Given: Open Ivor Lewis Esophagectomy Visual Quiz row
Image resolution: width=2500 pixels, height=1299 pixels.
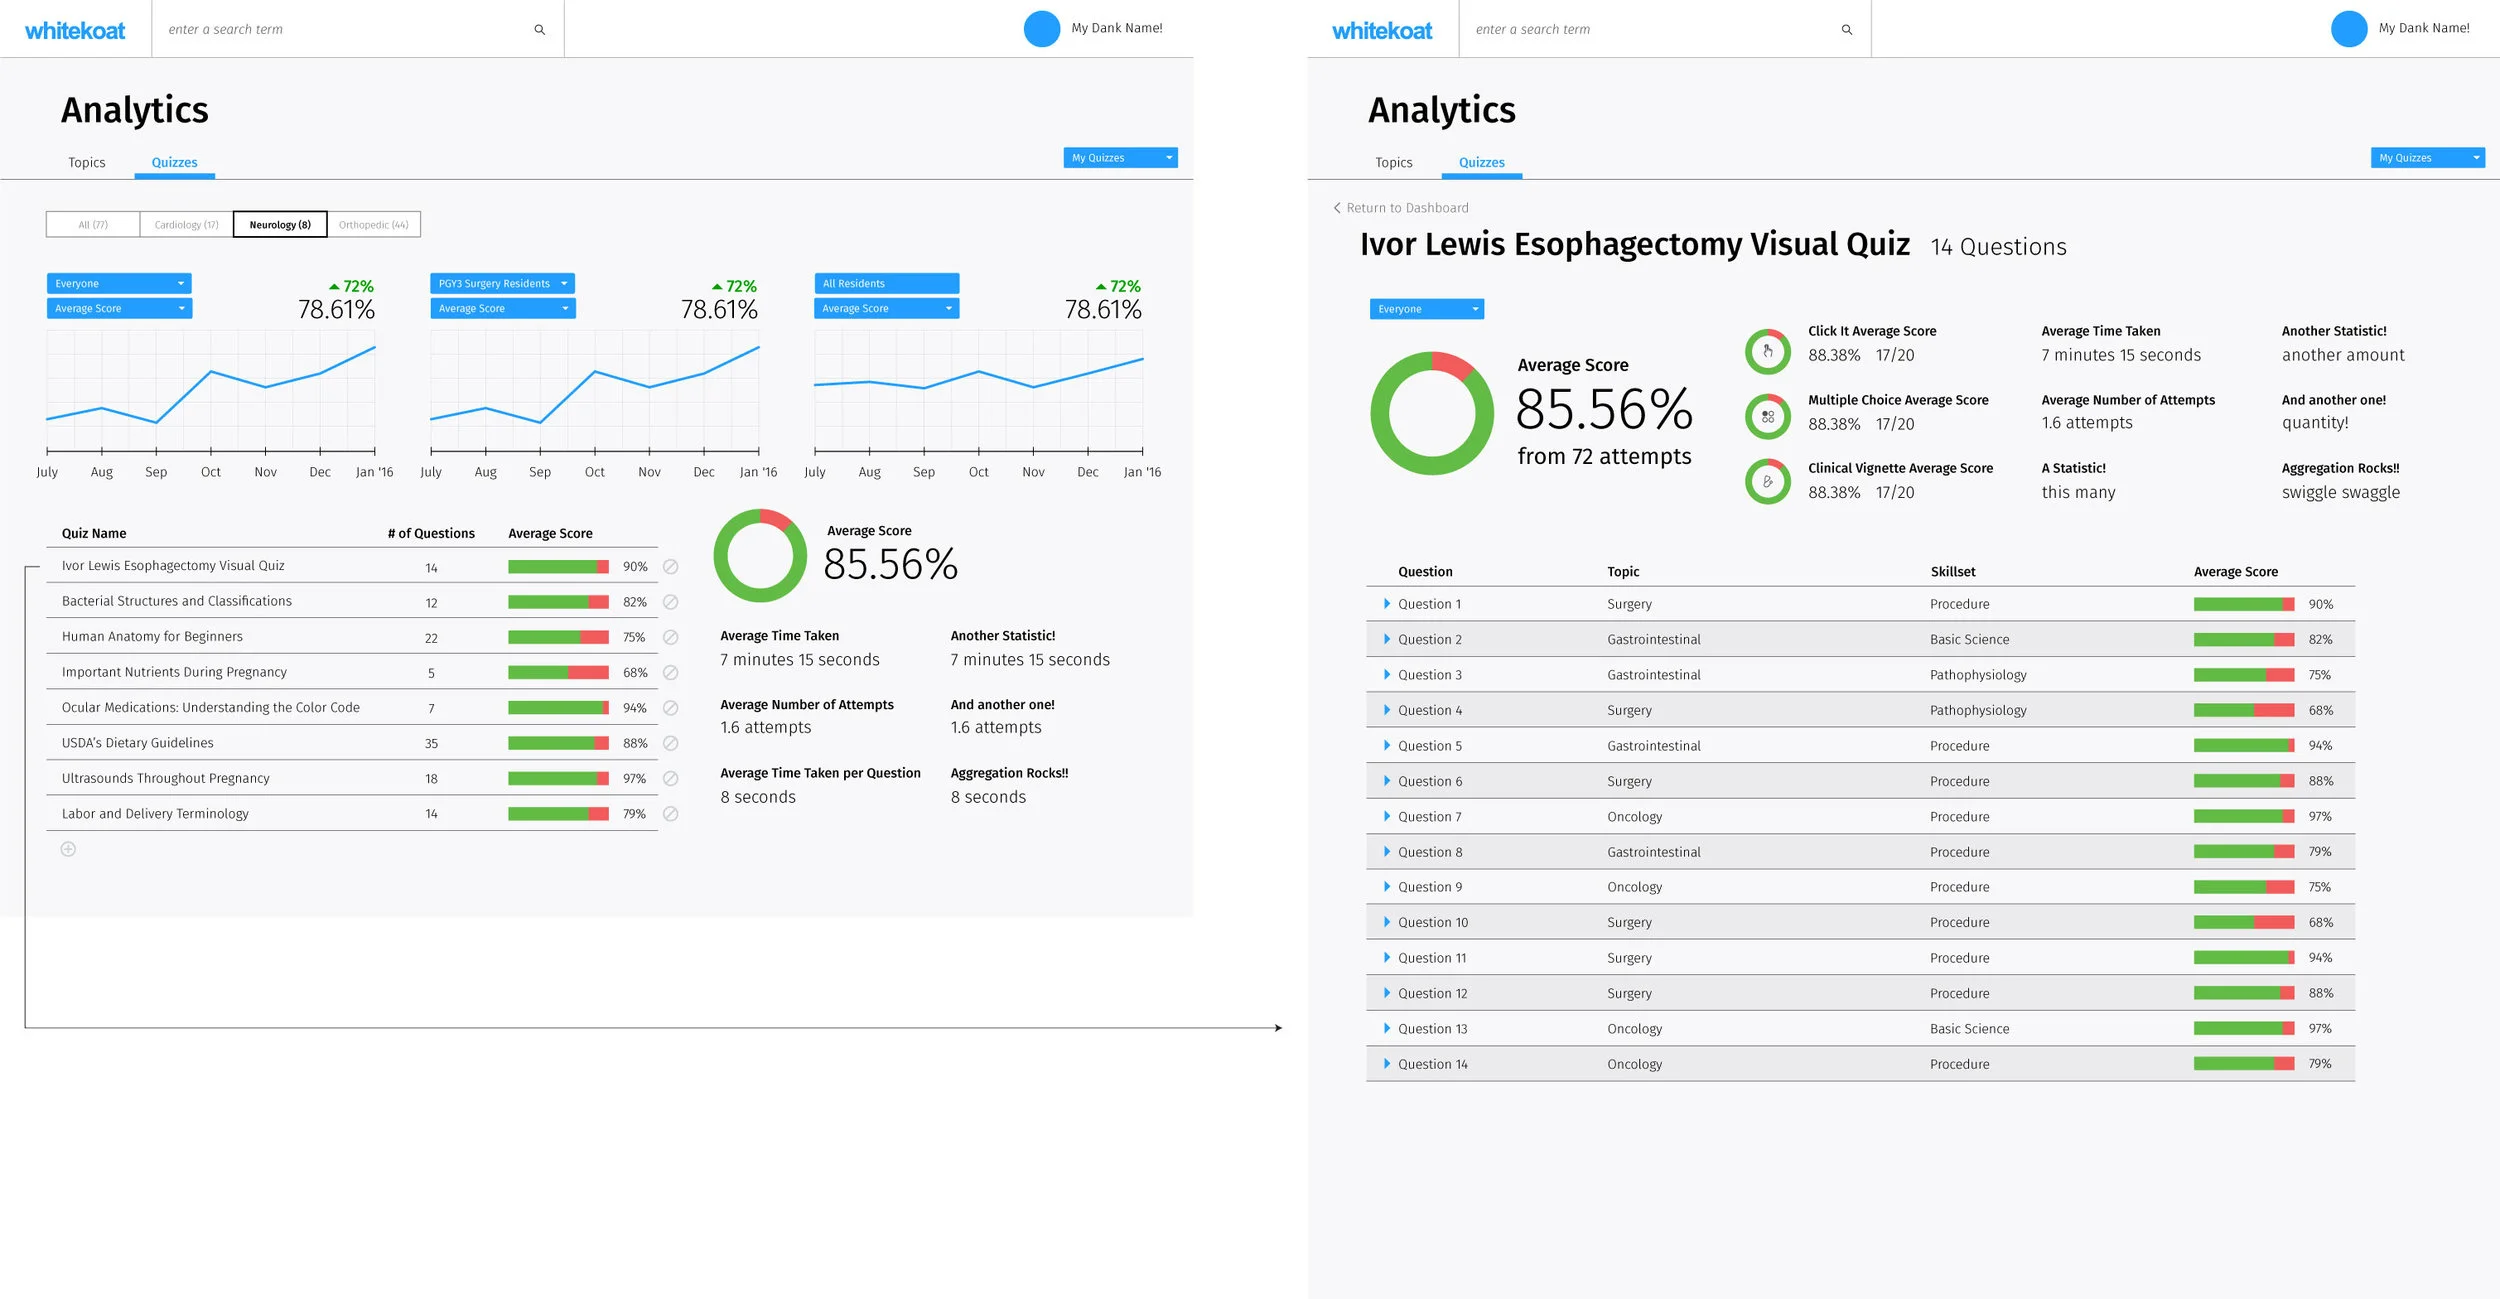Looking at the screenshot, I should tap(173, 566).
